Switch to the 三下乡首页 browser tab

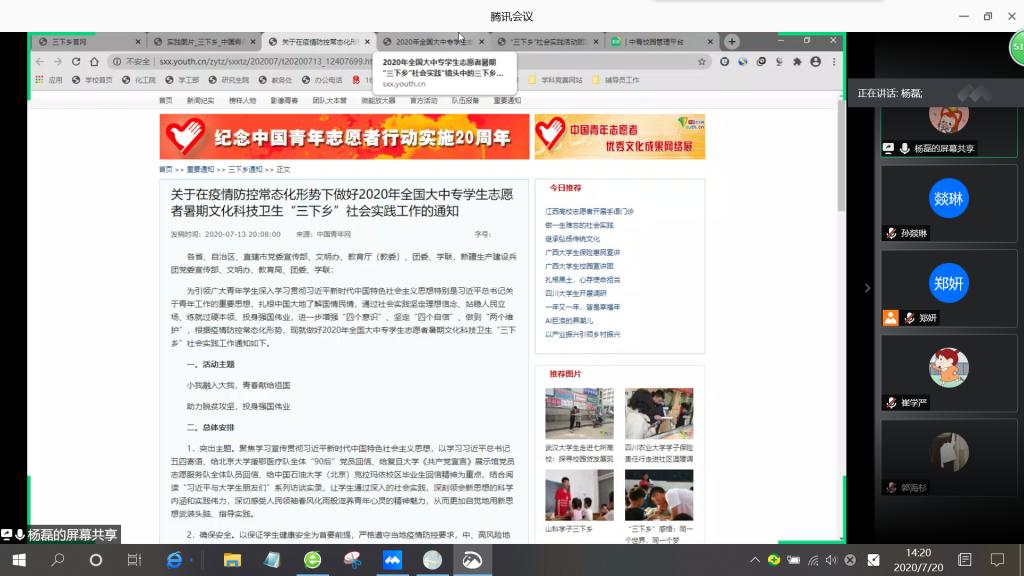(88, 42)
